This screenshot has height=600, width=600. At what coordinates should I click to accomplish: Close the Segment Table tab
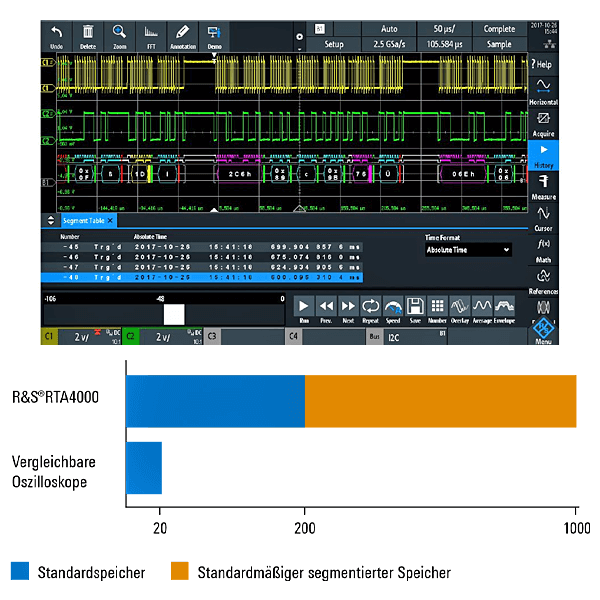[x=110, y=220]
